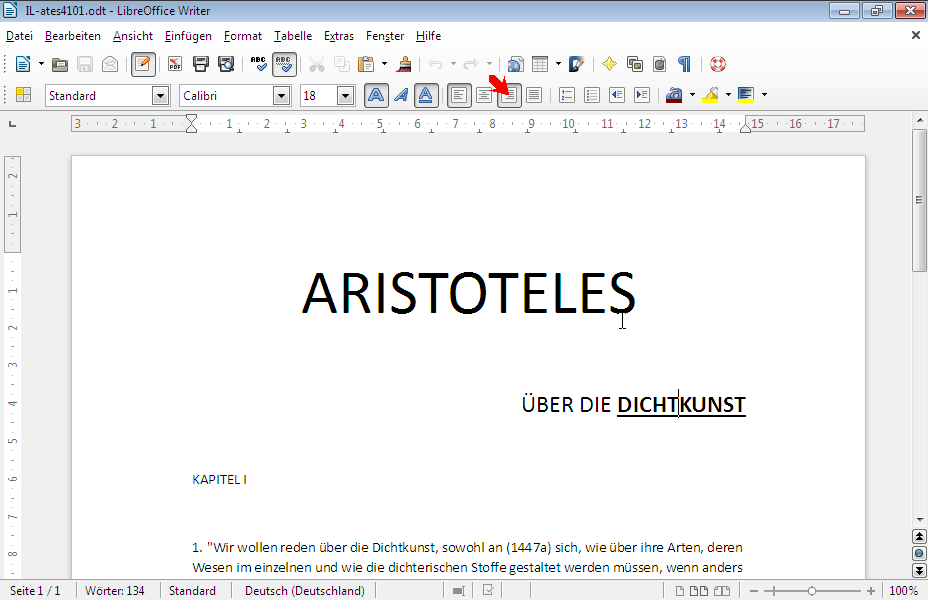928x600 pixels.
Task: Toggle Edit File mode button
Action: click(143, 64)
